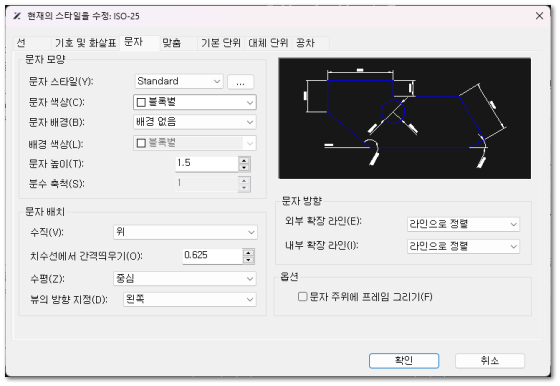Open the 기본 단위 tab
The height and width of the screenshot is (386, 560).
(221, 43)
